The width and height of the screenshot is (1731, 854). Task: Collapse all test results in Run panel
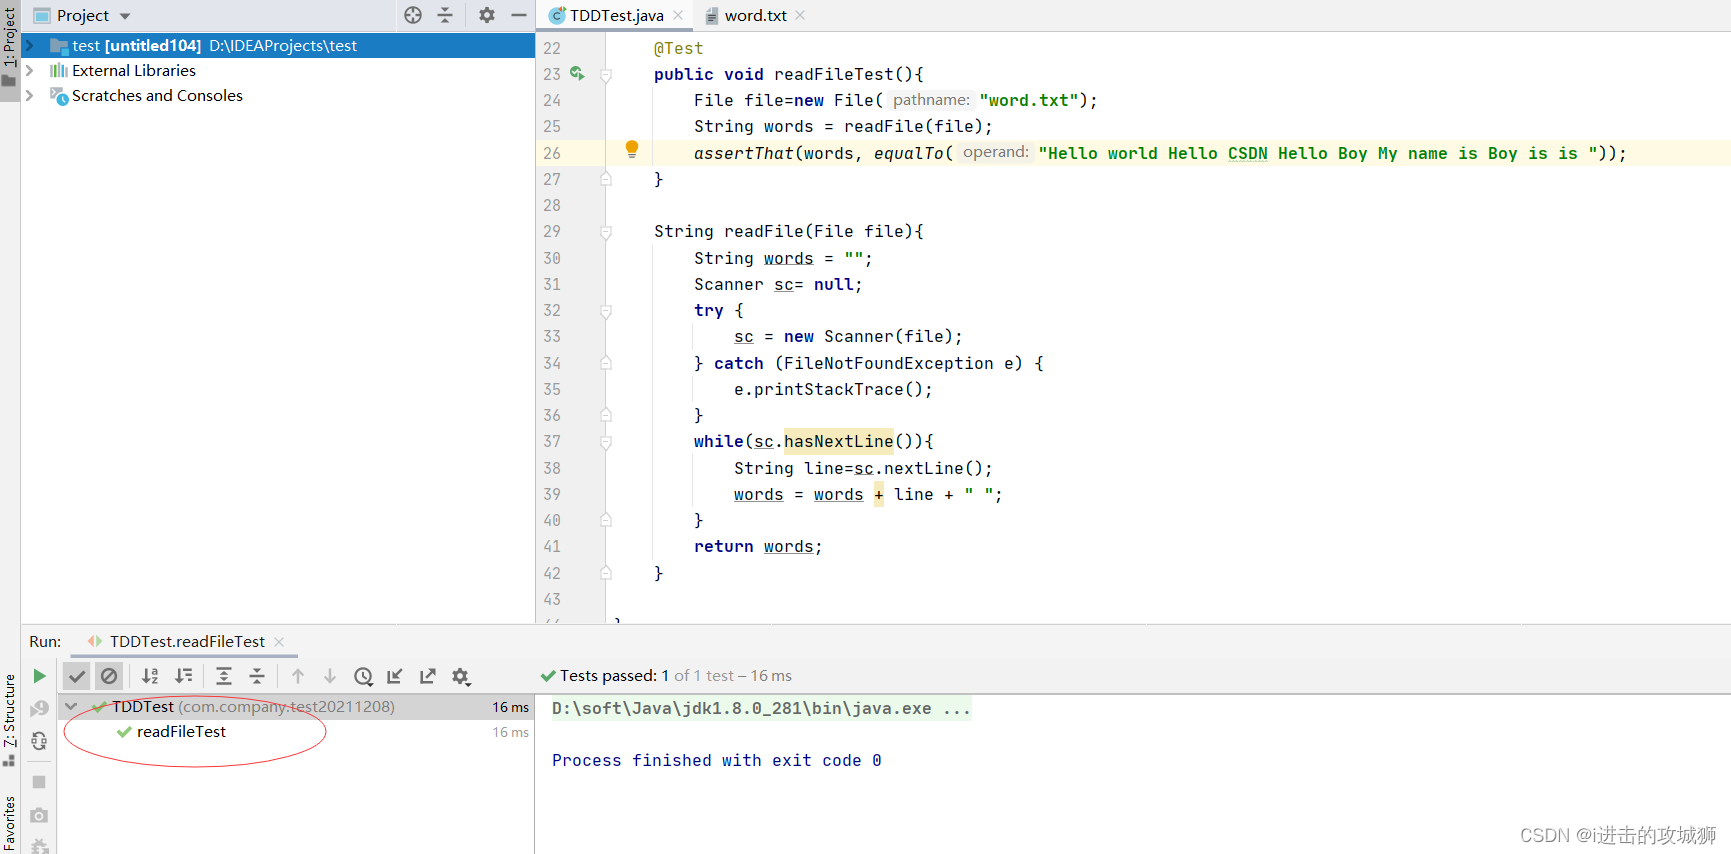(x=257, y=676)
